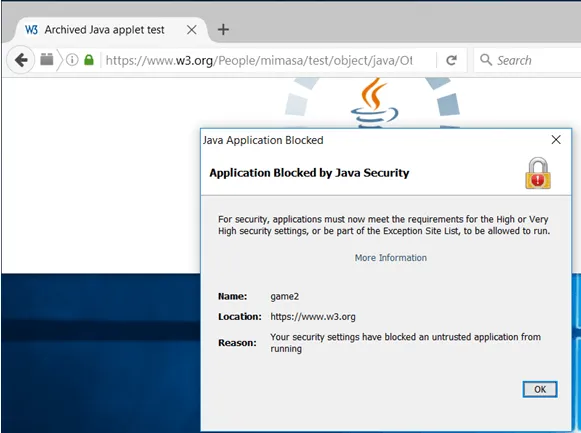The width and height of the screenshot is (581, 433).
Task: Close the Java Application Blocked dialog
Action: pyautogui.click(x=556, y=140)
